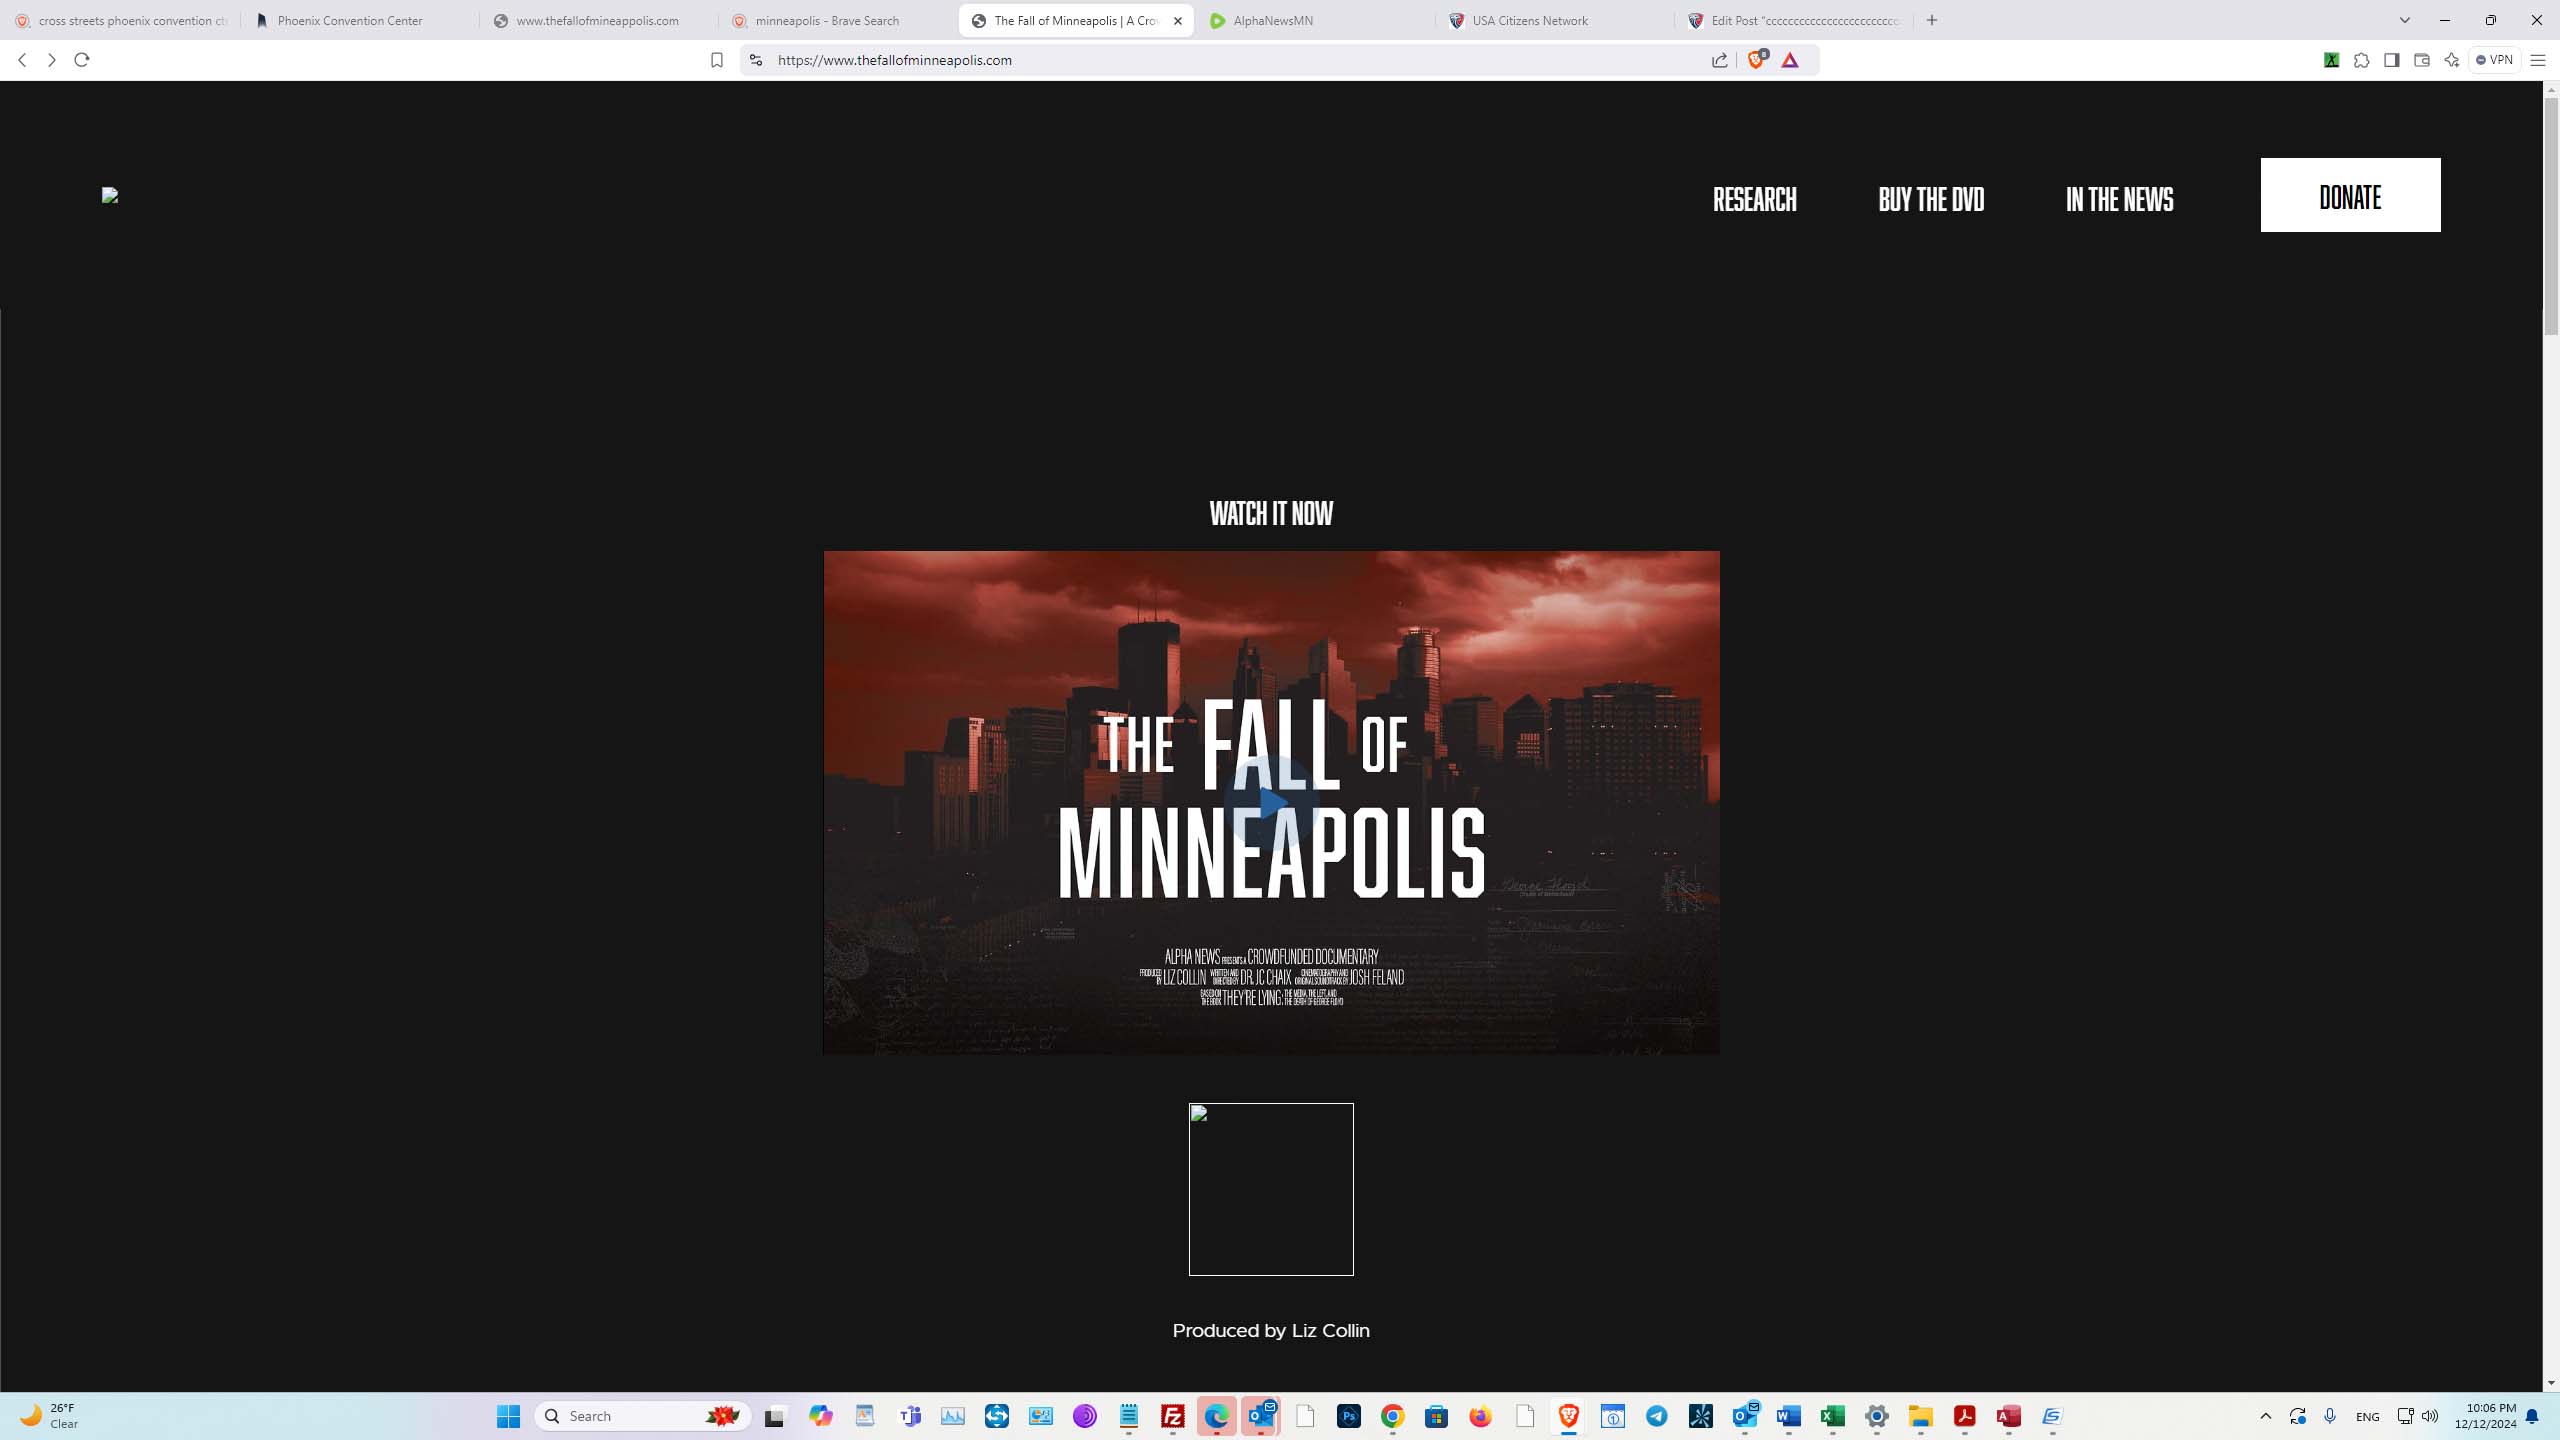Image resolution: width=2560 pixels, height=1440 pixels.
Task: Open Microsoft Teams from taskbar
Action: [910, 1416]
